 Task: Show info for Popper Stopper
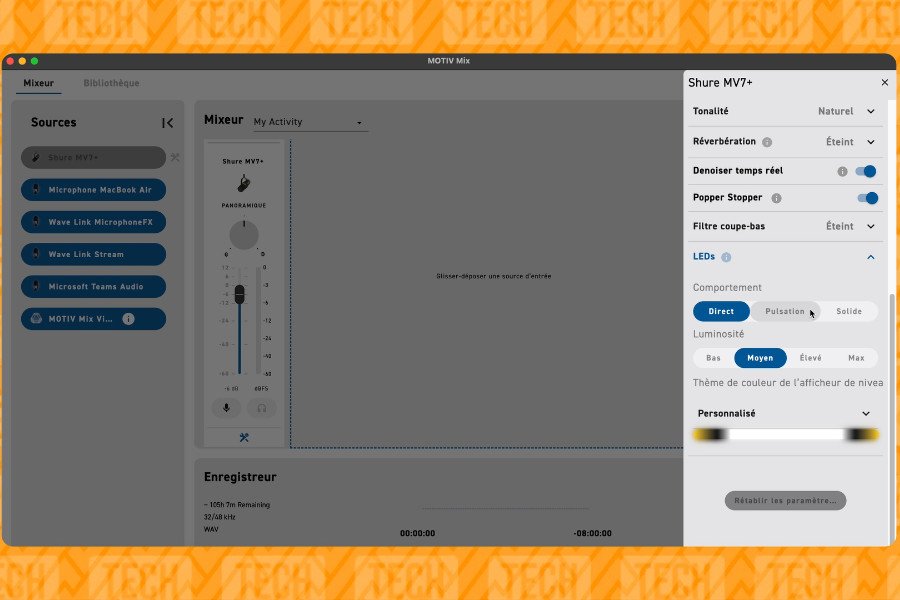click(x=776, y=198)
